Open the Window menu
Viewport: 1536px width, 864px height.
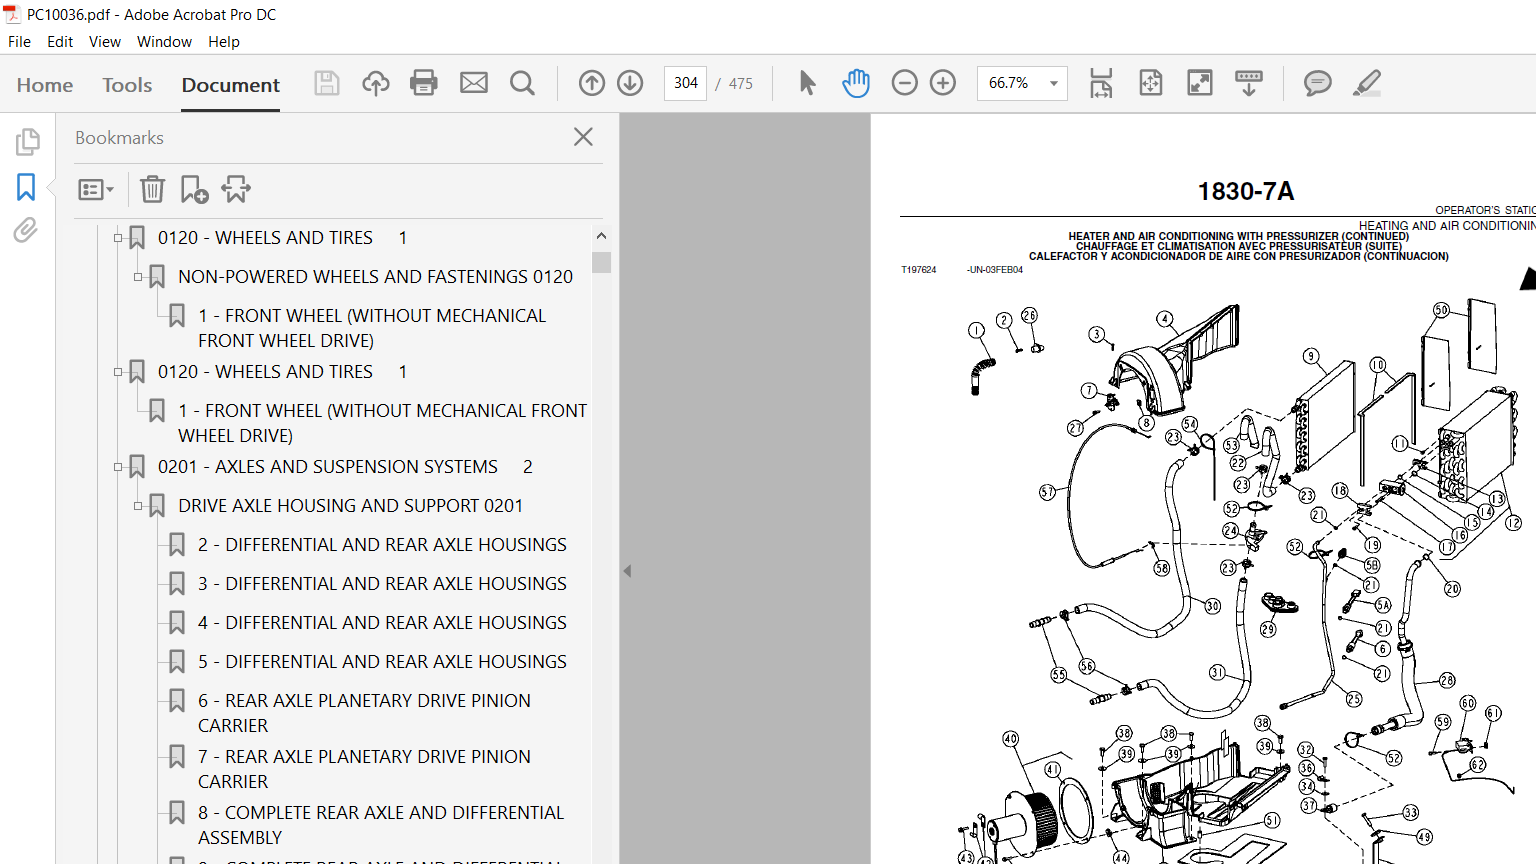[x=164, y=42]
